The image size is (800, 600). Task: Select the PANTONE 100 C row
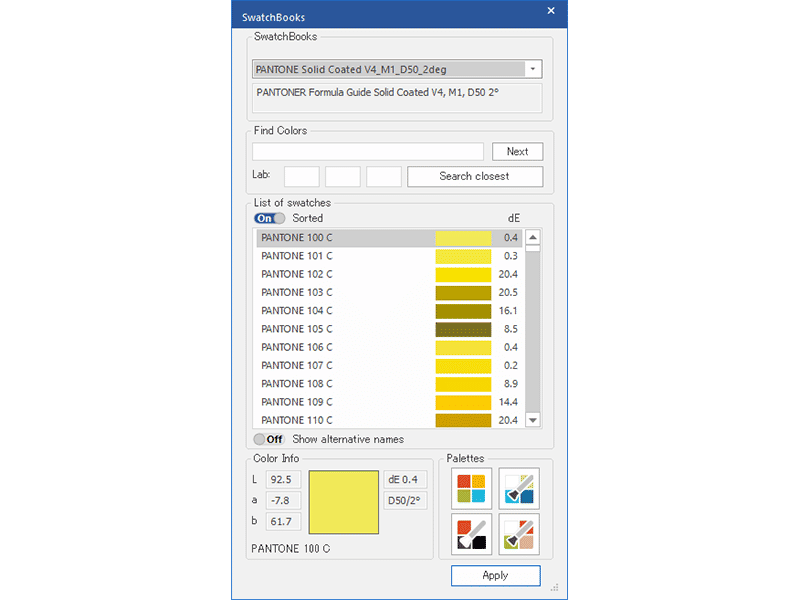click(389, 238)
